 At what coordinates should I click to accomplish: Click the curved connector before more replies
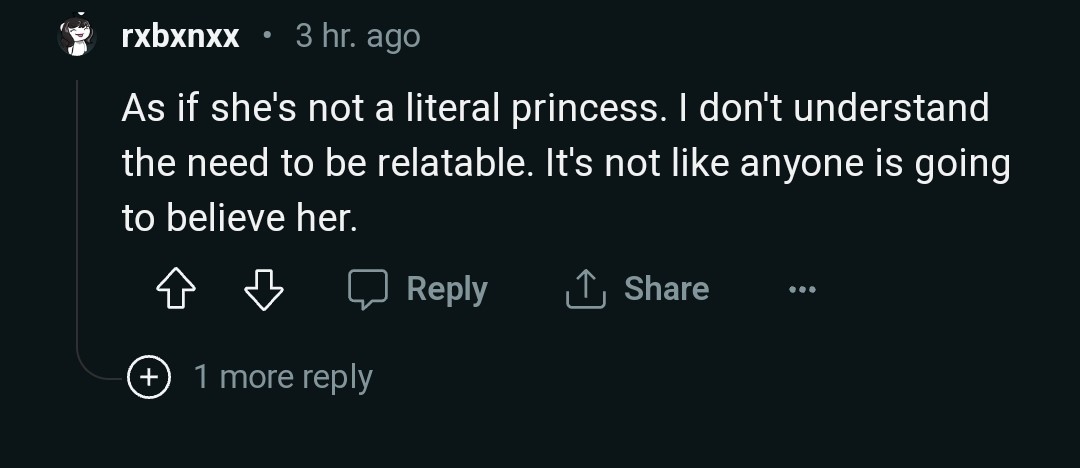coord(98,370)
